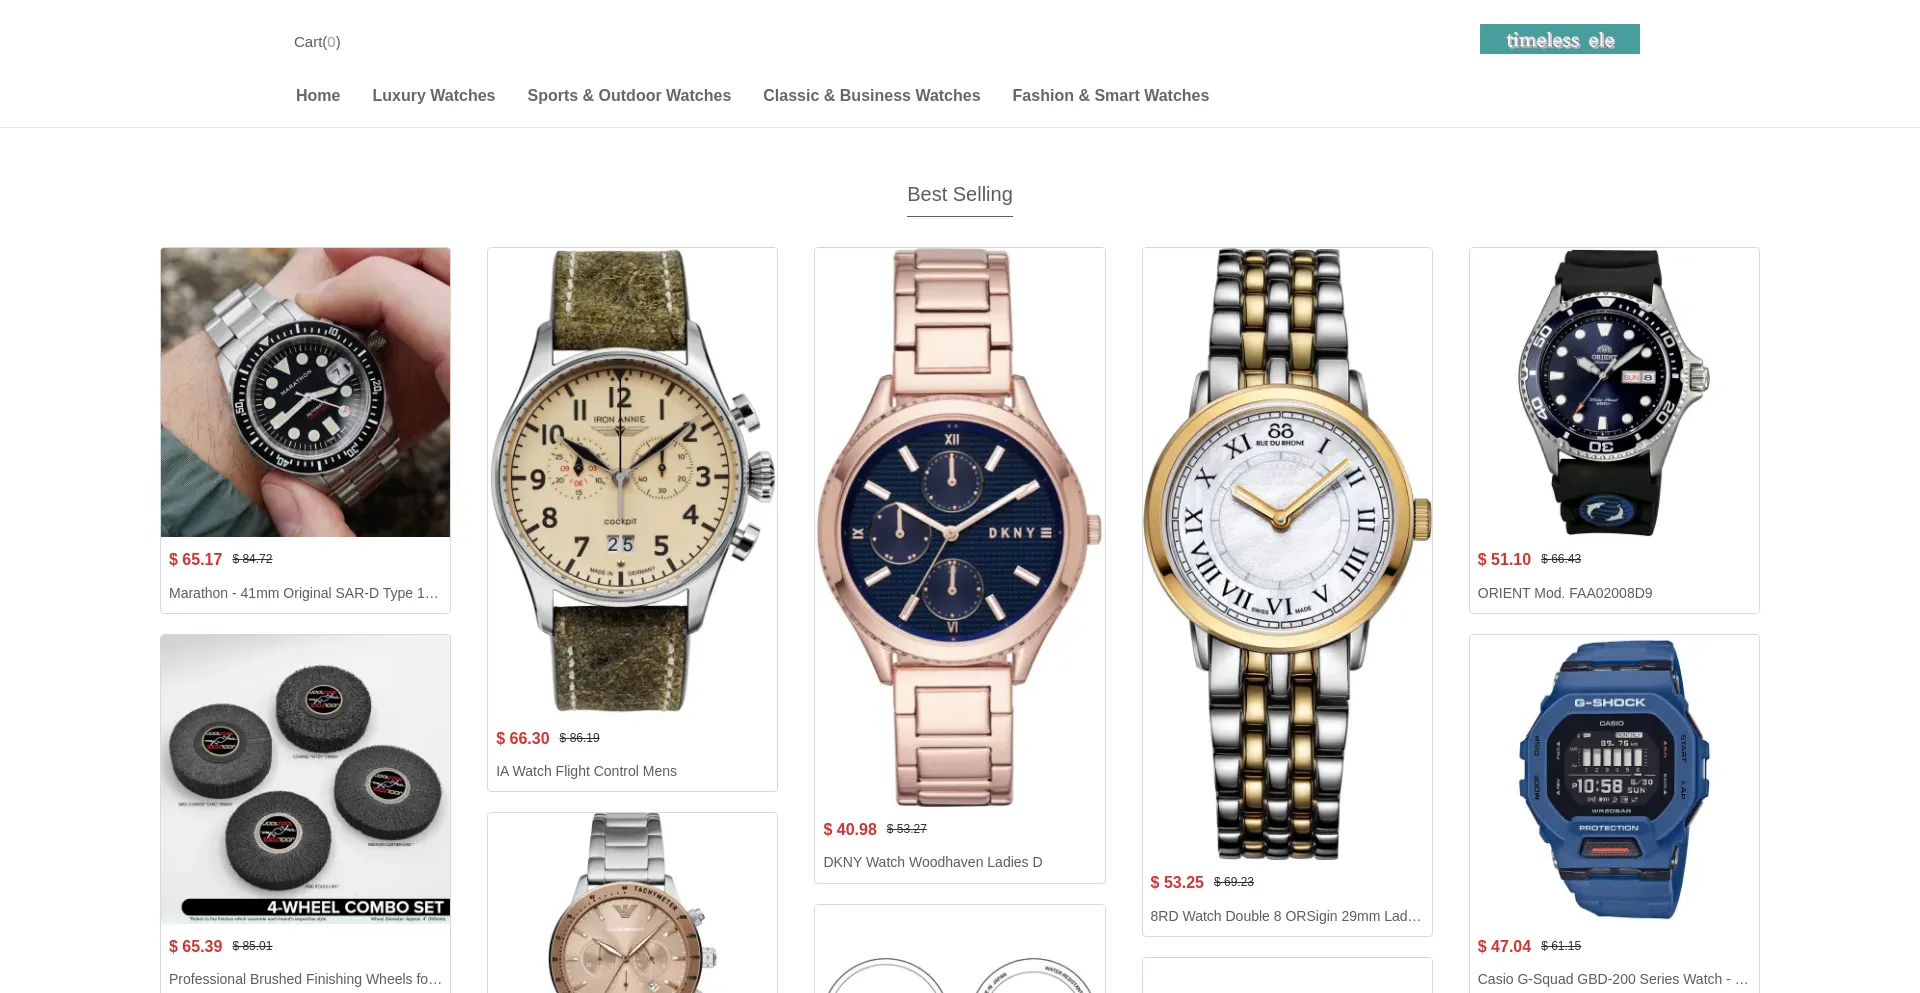Open the Marathon SAR-D watch image
Image resolution: width=1920 pixels, height=993 pixels.
coord(305,392)
